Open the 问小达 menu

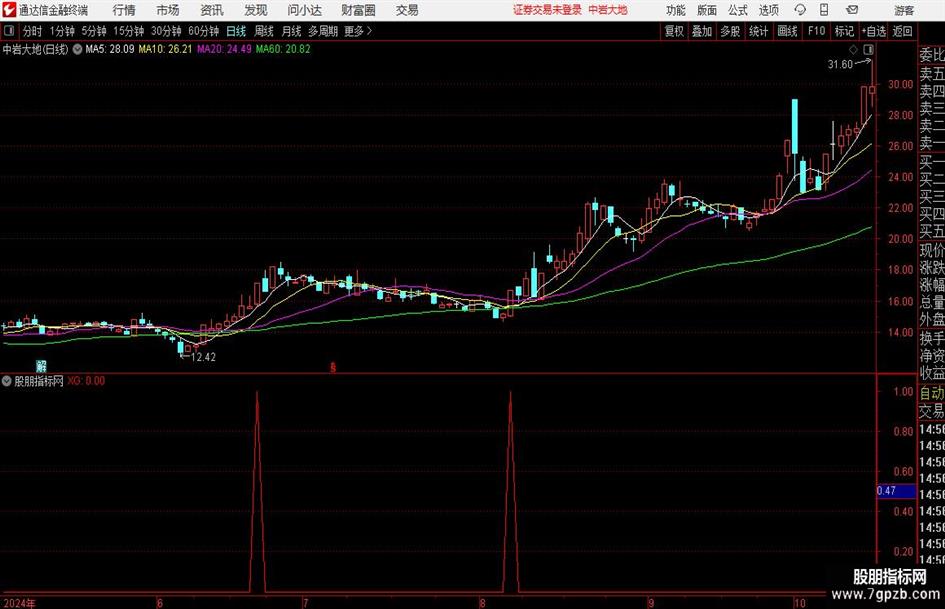(304, 10)
